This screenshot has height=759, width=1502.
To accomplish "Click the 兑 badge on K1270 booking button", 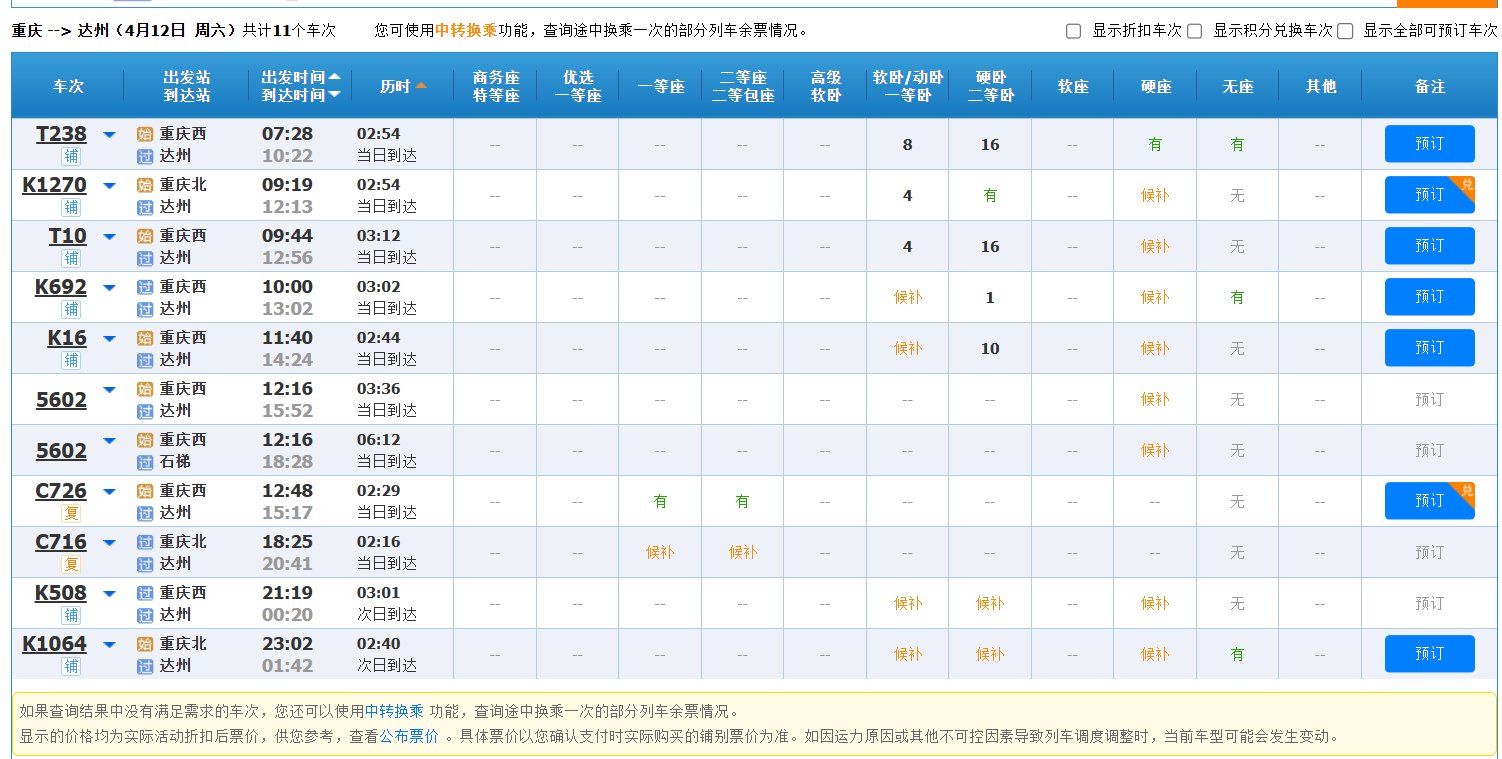I will coord(1466,184).
